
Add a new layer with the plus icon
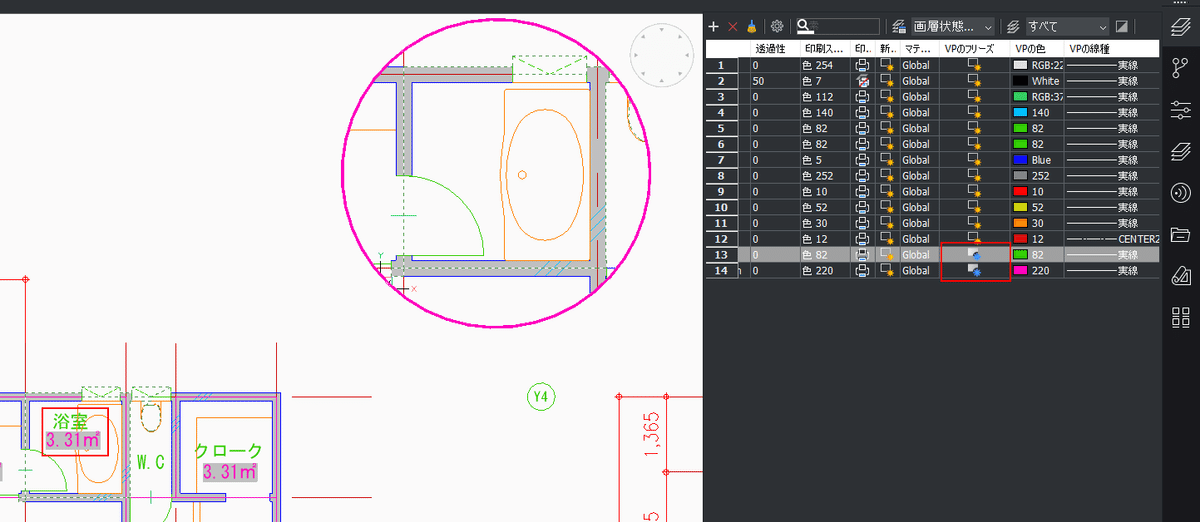click(x=713, y=27)
